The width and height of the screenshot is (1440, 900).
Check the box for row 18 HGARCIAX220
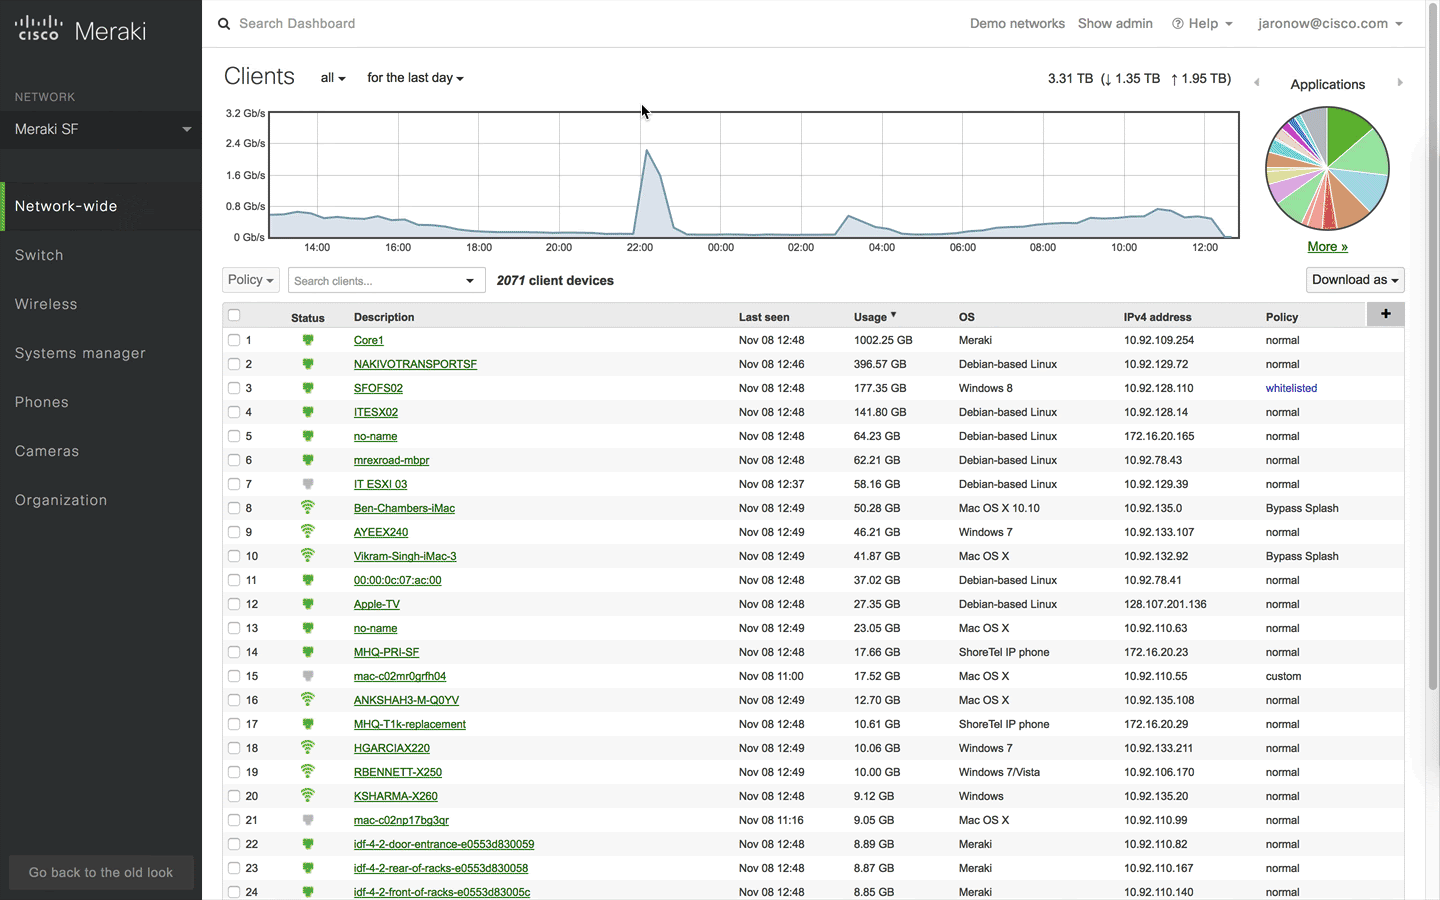[x=234, y=748]
